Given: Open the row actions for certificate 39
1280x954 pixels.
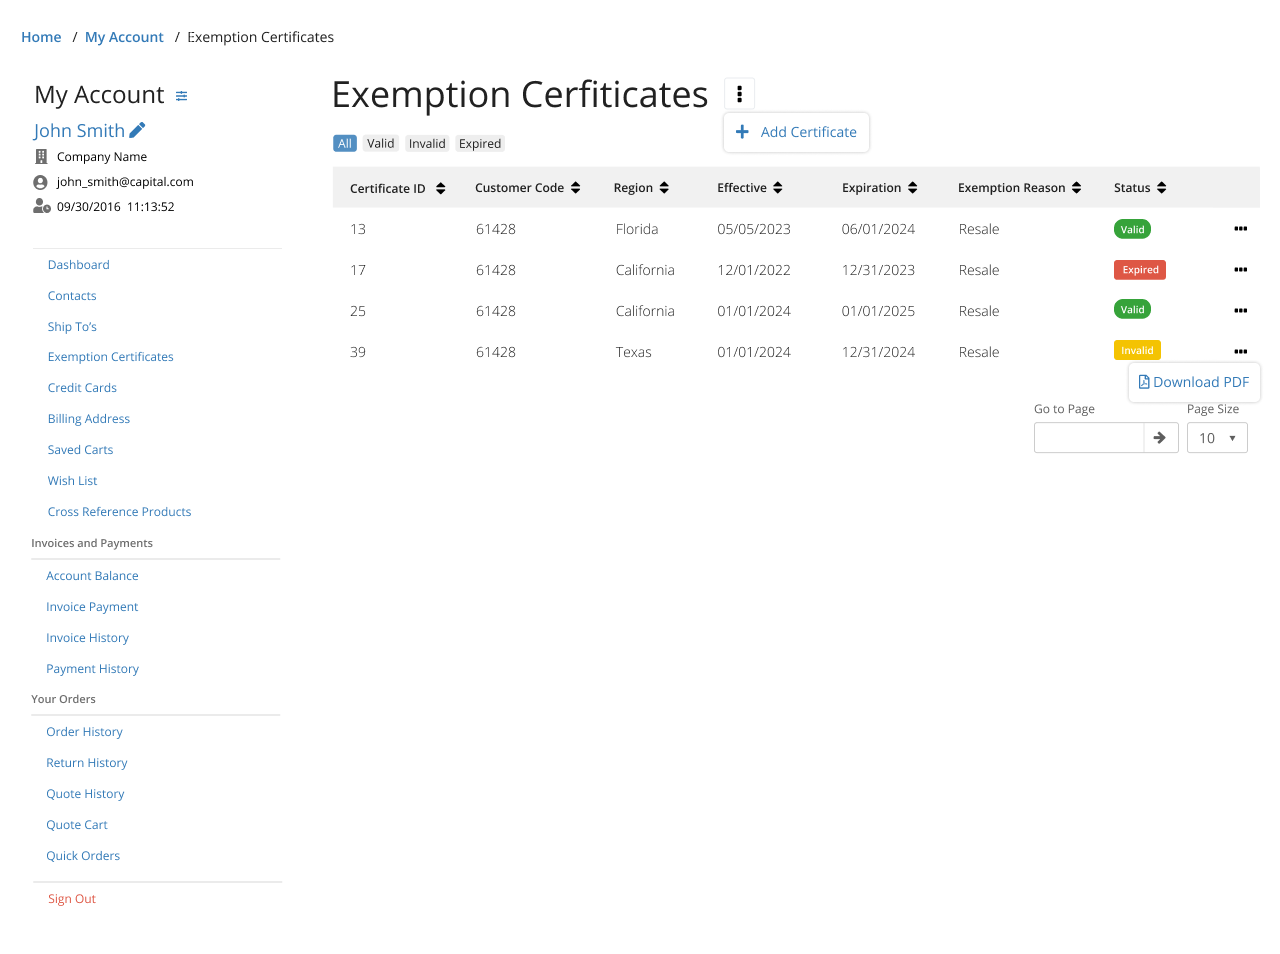Looking at the screenshot, I should tap(1240, 352).
